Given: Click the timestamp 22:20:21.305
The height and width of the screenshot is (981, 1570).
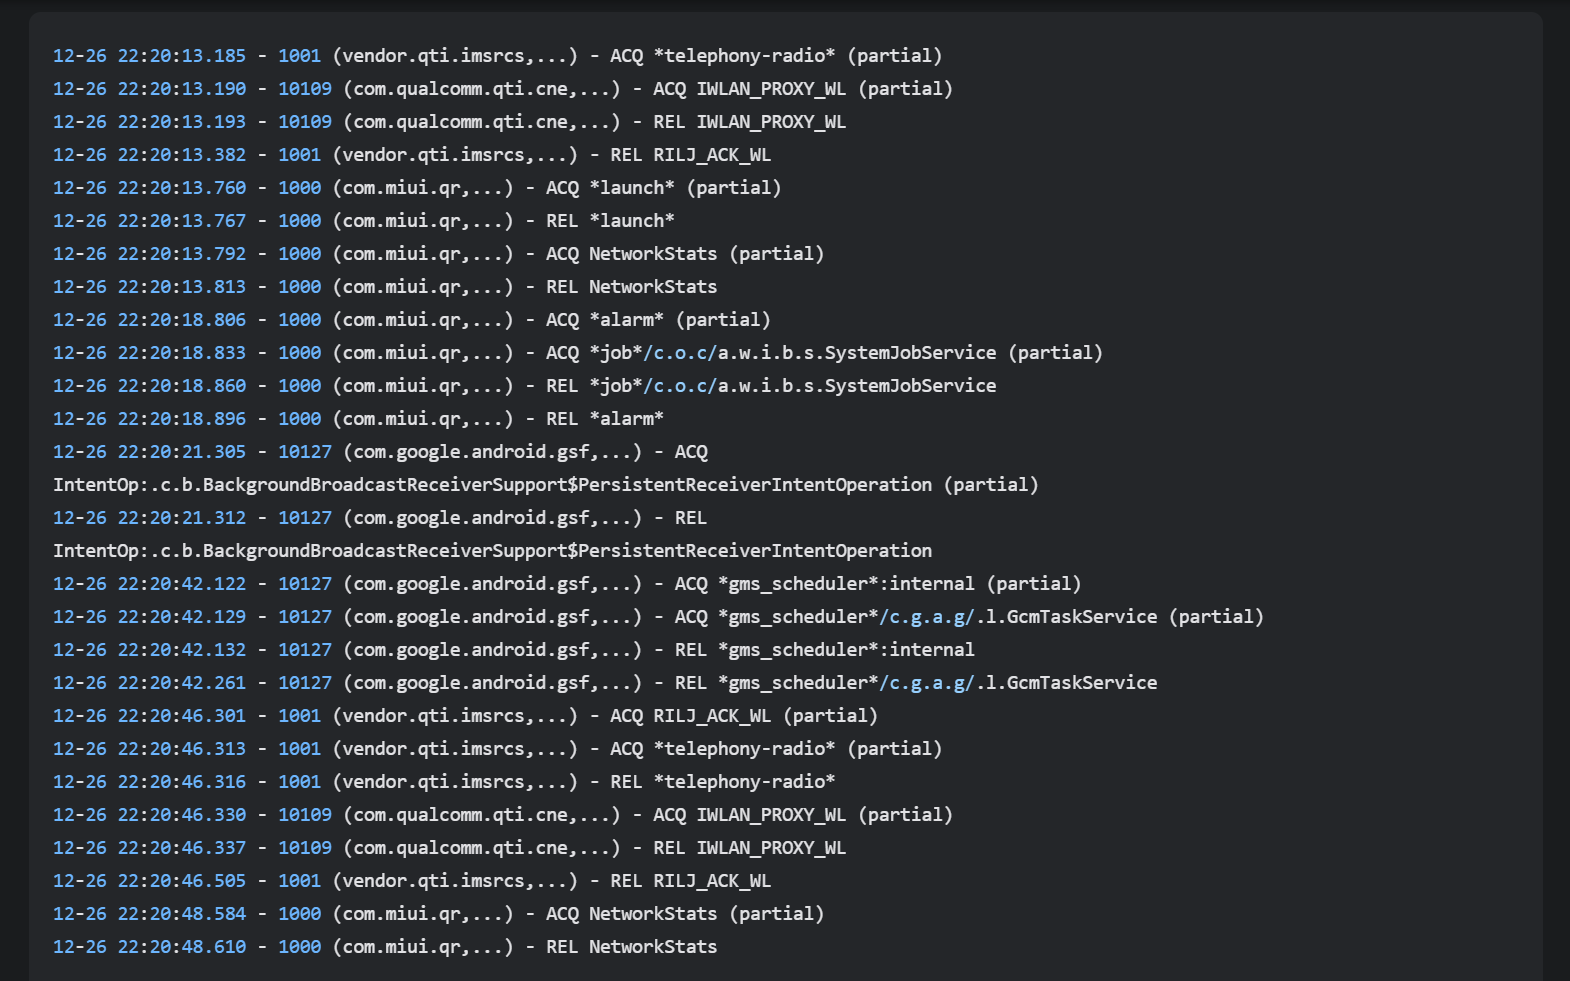Looking at the screenshot, I should (x=182, y=452).
